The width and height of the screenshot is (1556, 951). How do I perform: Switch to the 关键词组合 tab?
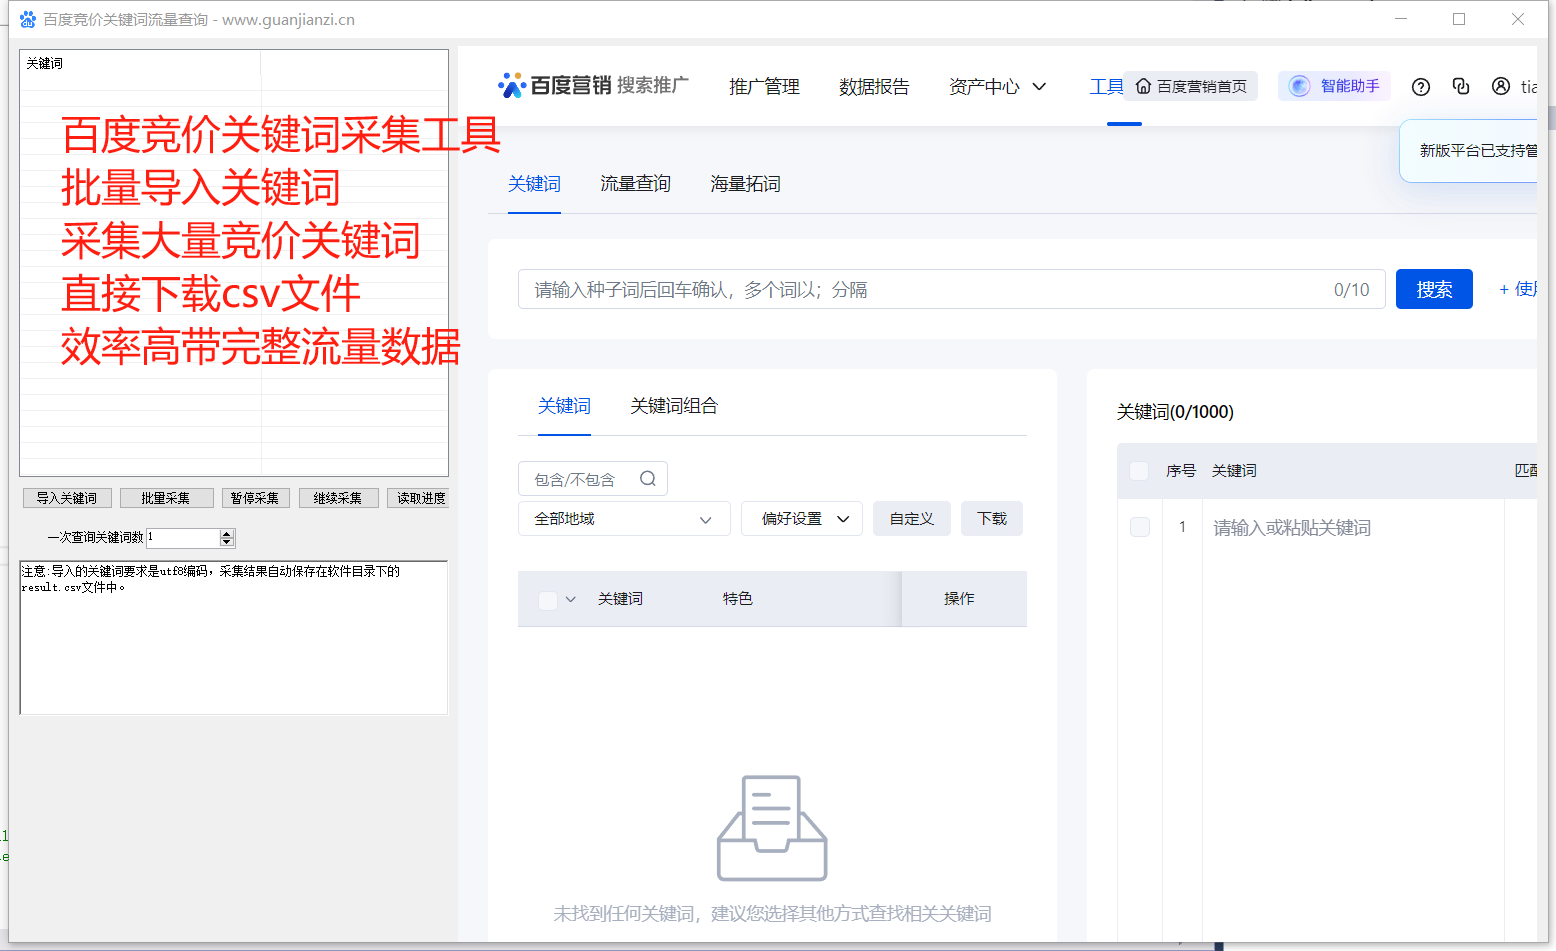(674, 406)
